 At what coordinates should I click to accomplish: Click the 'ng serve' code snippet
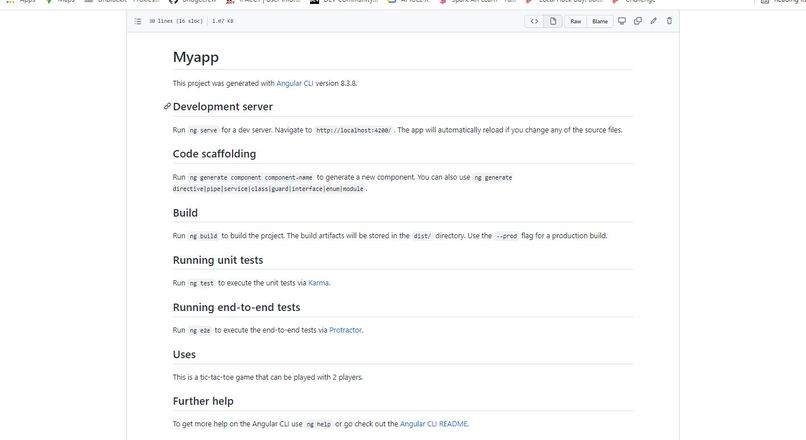(203, 131)
